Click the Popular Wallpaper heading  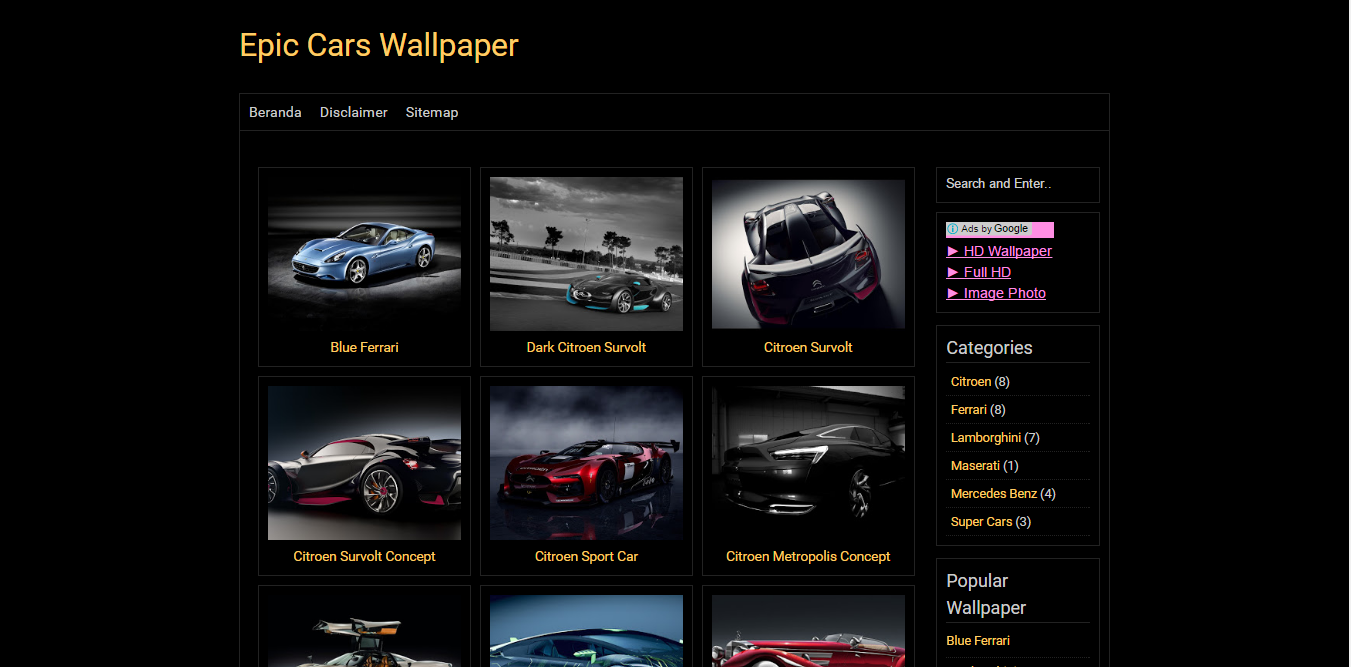pos(986,594)
